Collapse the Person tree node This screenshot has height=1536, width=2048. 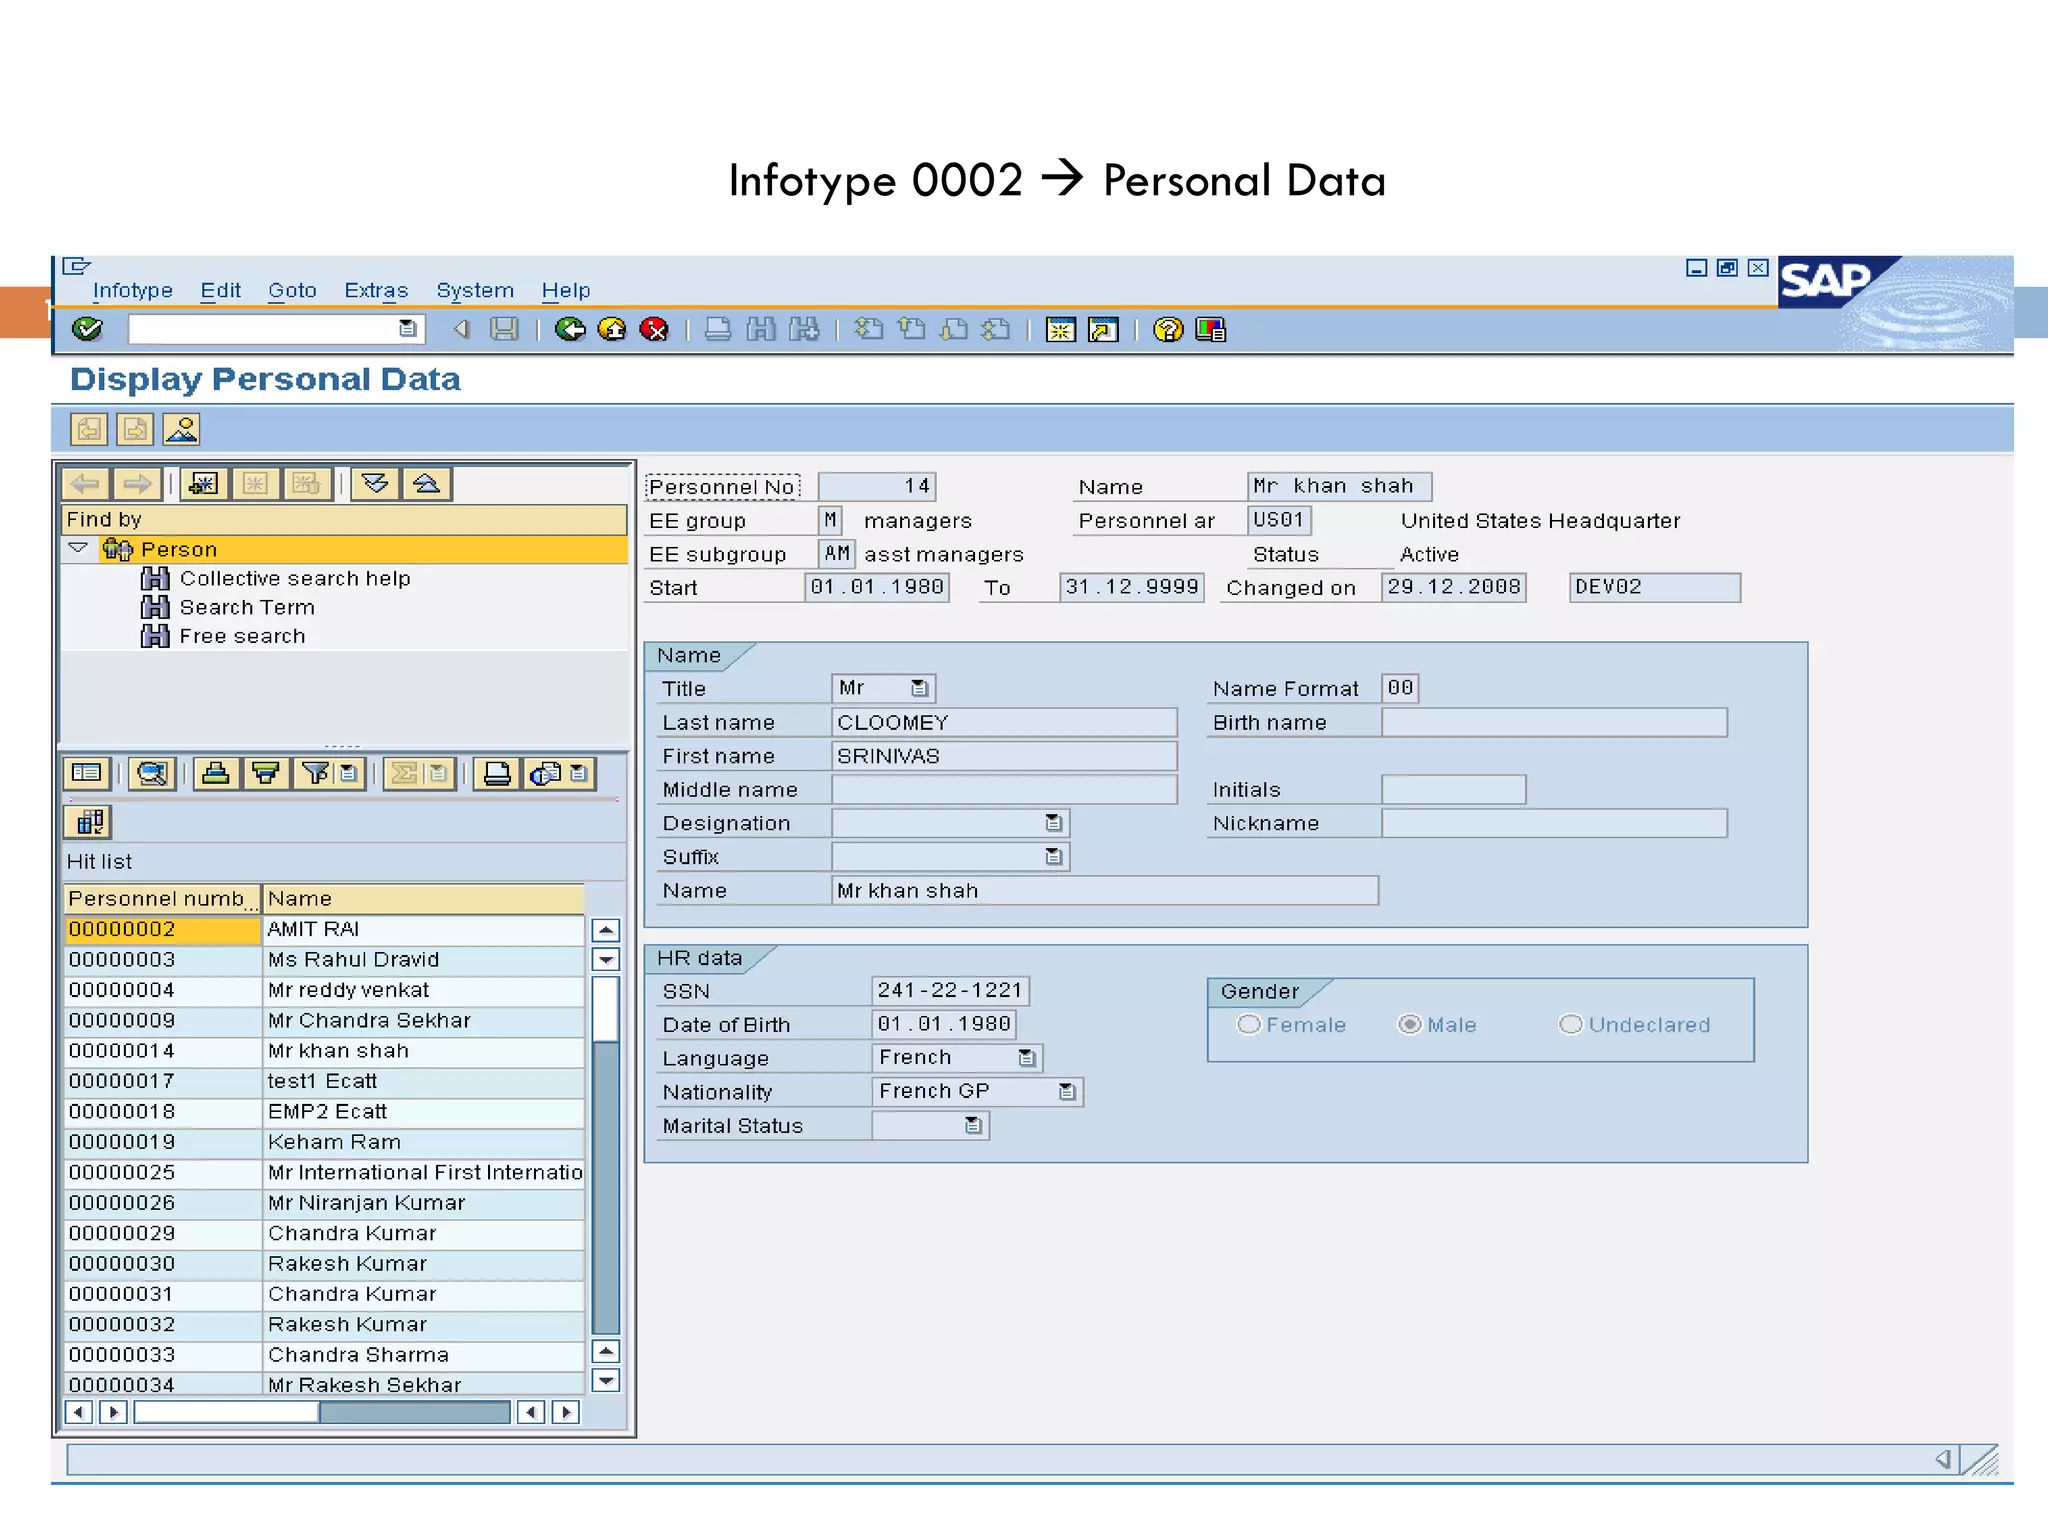(78, 548)
